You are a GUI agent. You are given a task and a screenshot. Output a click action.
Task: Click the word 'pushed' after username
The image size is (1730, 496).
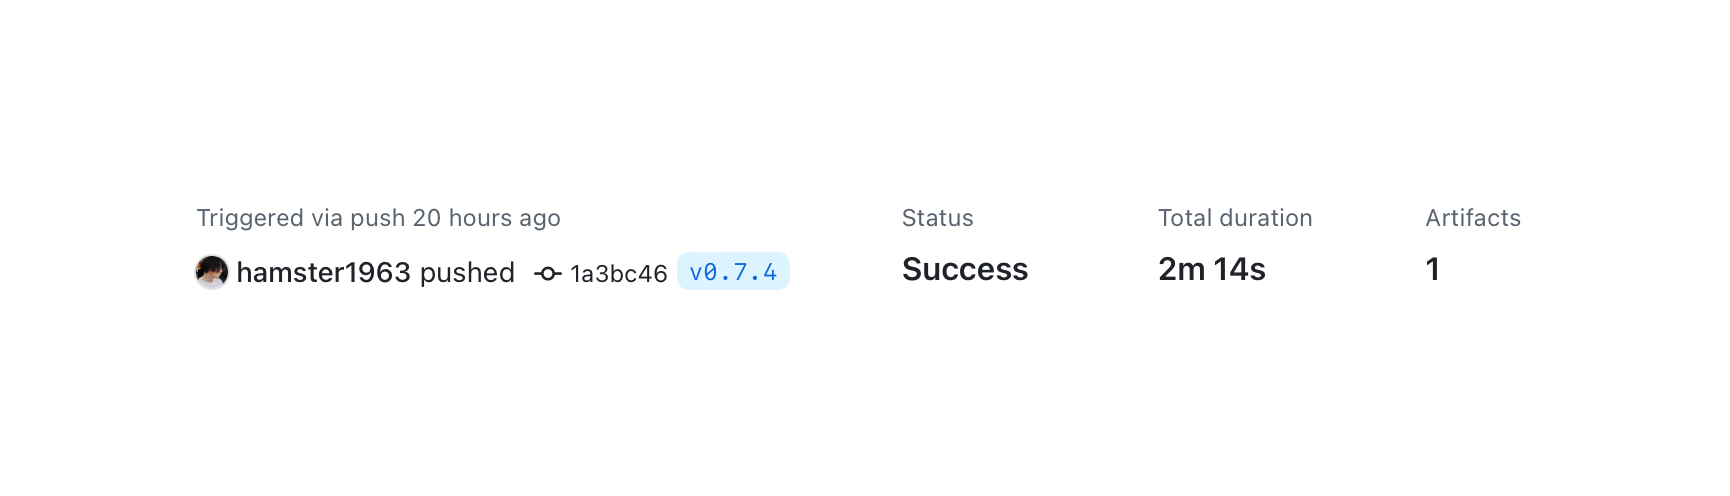(x=467, y=273)
